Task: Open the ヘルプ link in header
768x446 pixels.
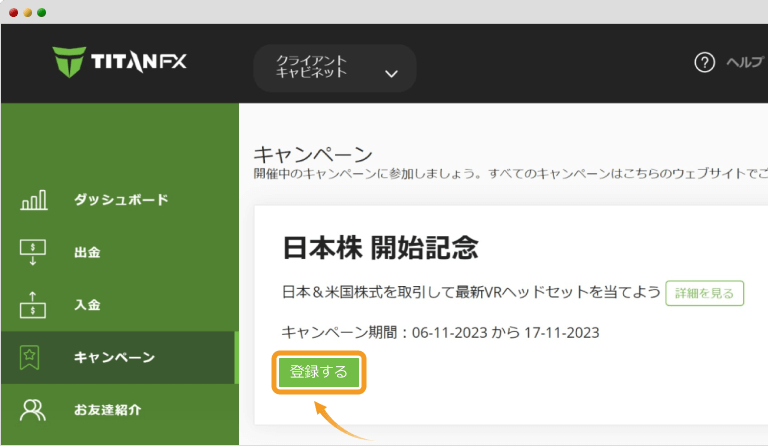Action: (x=744, y=63)
